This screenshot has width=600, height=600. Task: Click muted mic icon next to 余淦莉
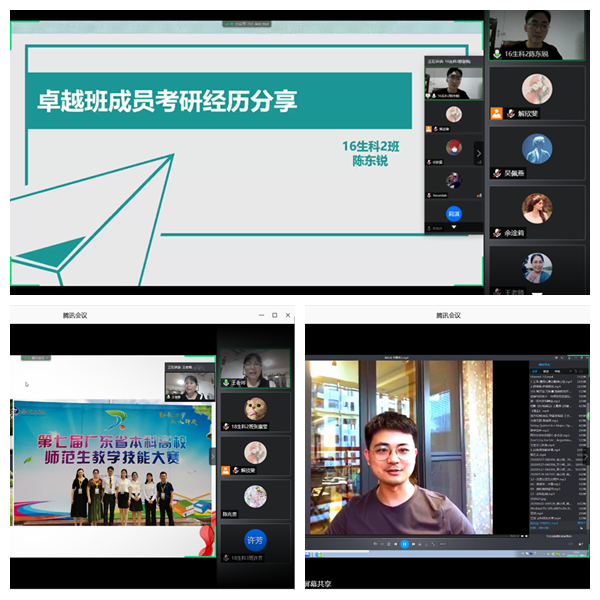[x=497, y=232]
